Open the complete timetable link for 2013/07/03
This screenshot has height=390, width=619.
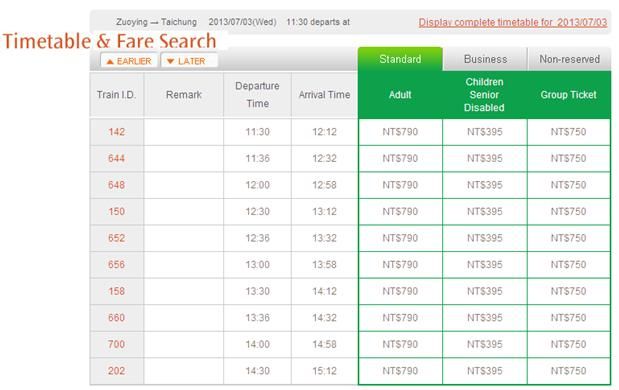coord(512,22)
